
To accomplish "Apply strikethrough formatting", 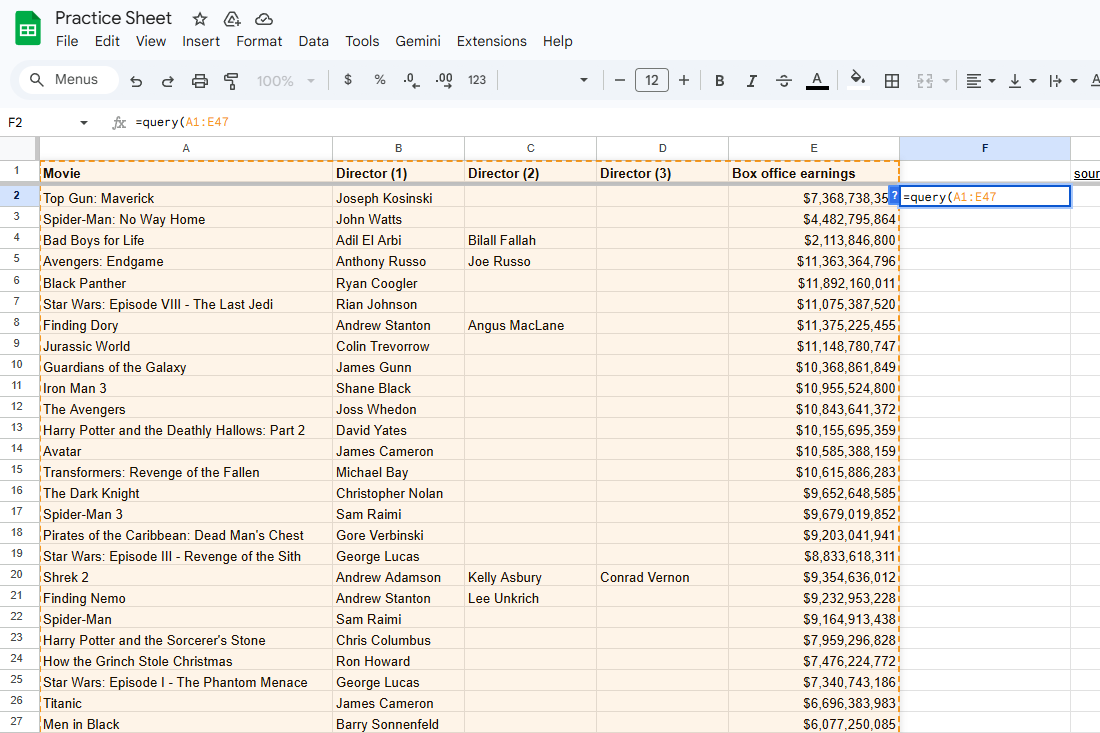I will point(784,79).
